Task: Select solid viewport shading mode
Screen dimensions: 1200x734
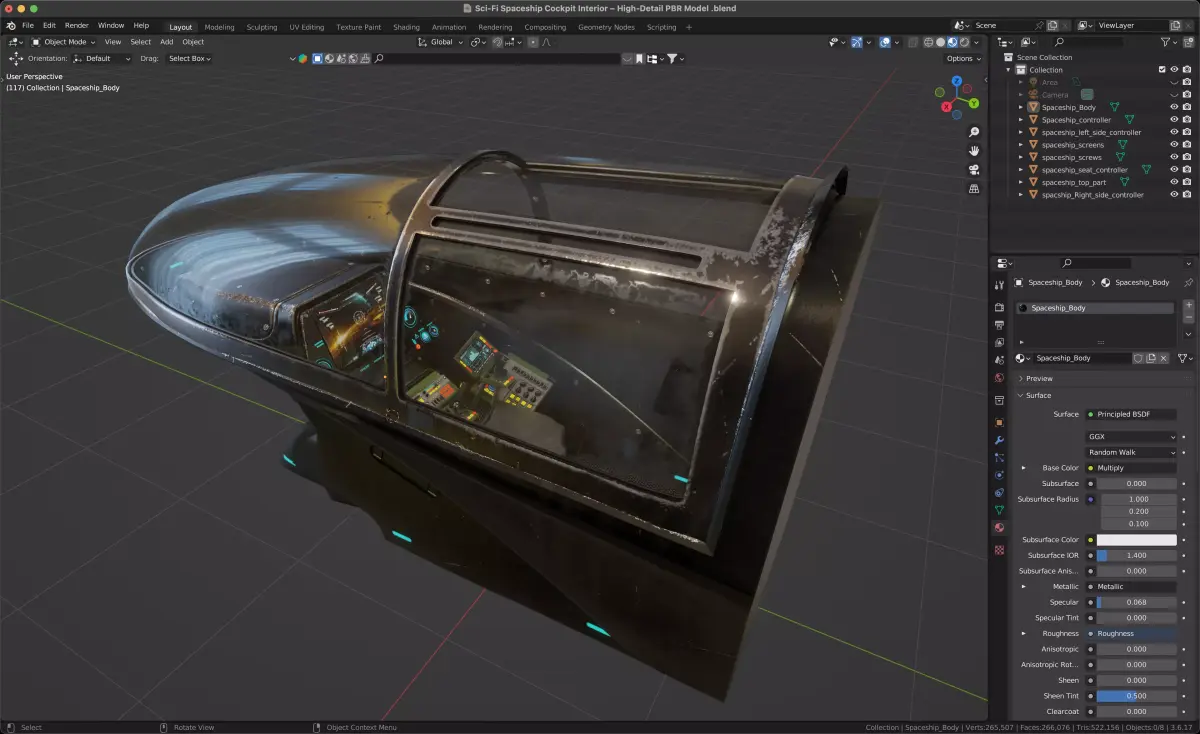Action: point(940,42)
